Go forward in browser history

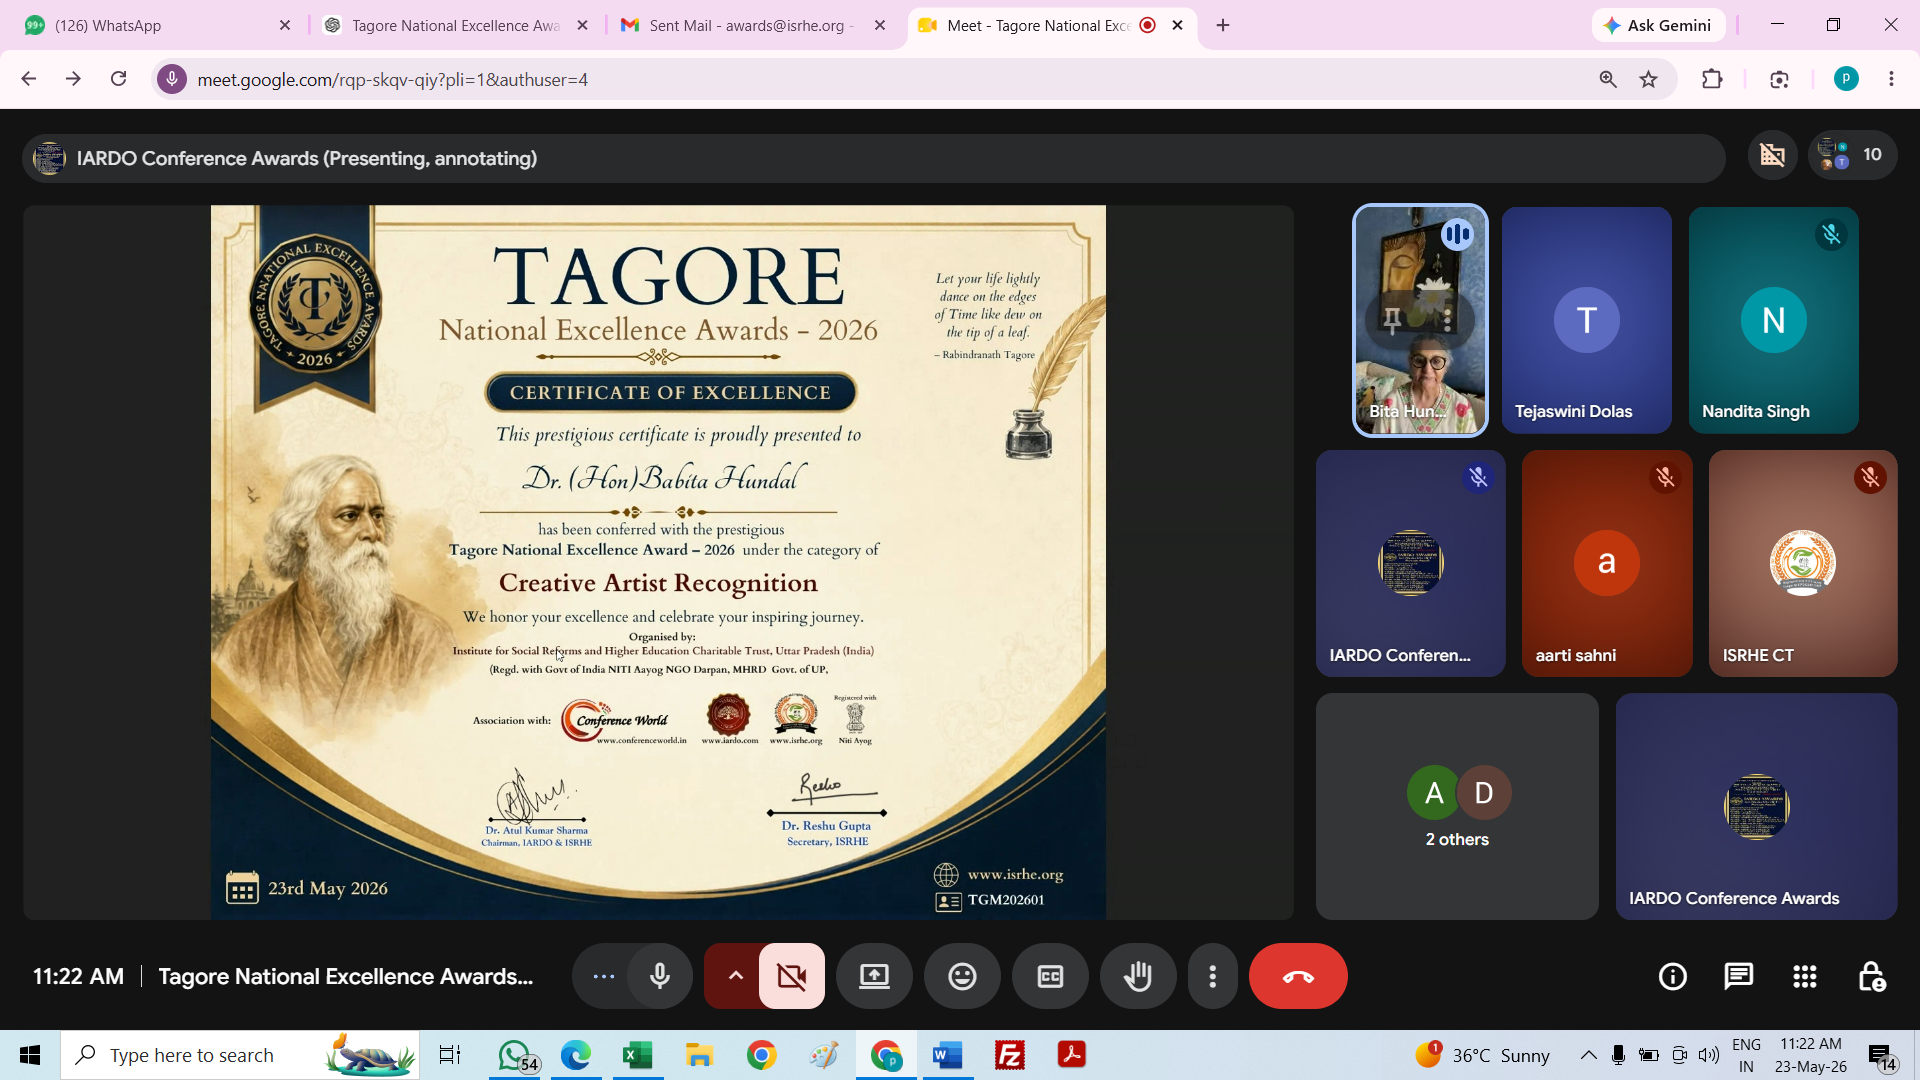click(73, 79)
